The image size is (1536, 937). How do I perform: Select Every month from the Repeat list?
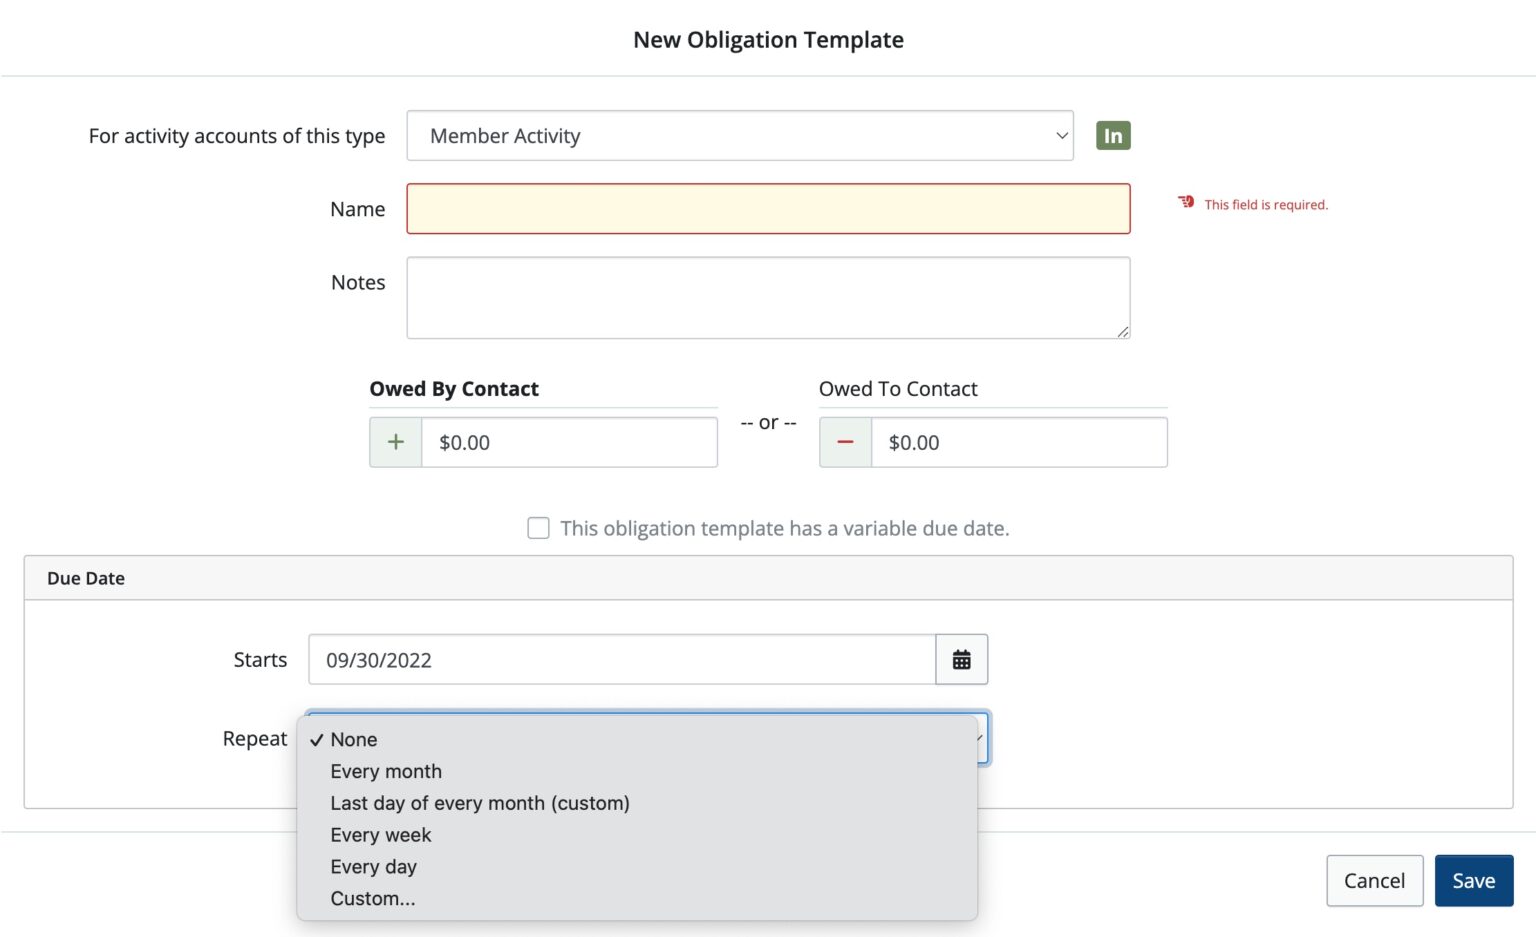[x=386, y=771]
